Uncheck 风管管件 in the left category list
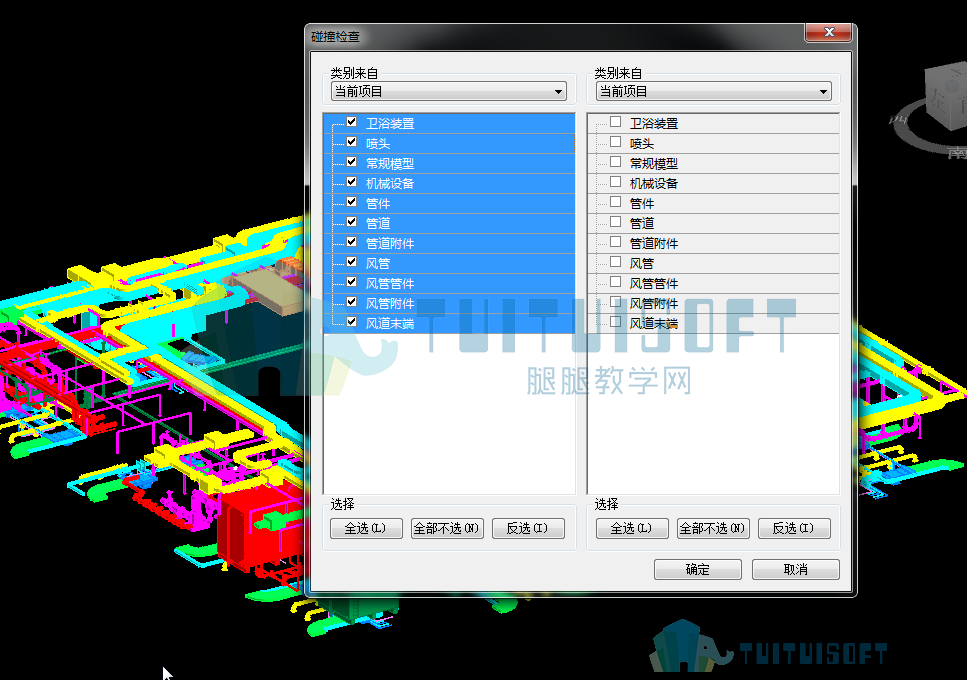The image size is (967, 680). click(352, 282)
